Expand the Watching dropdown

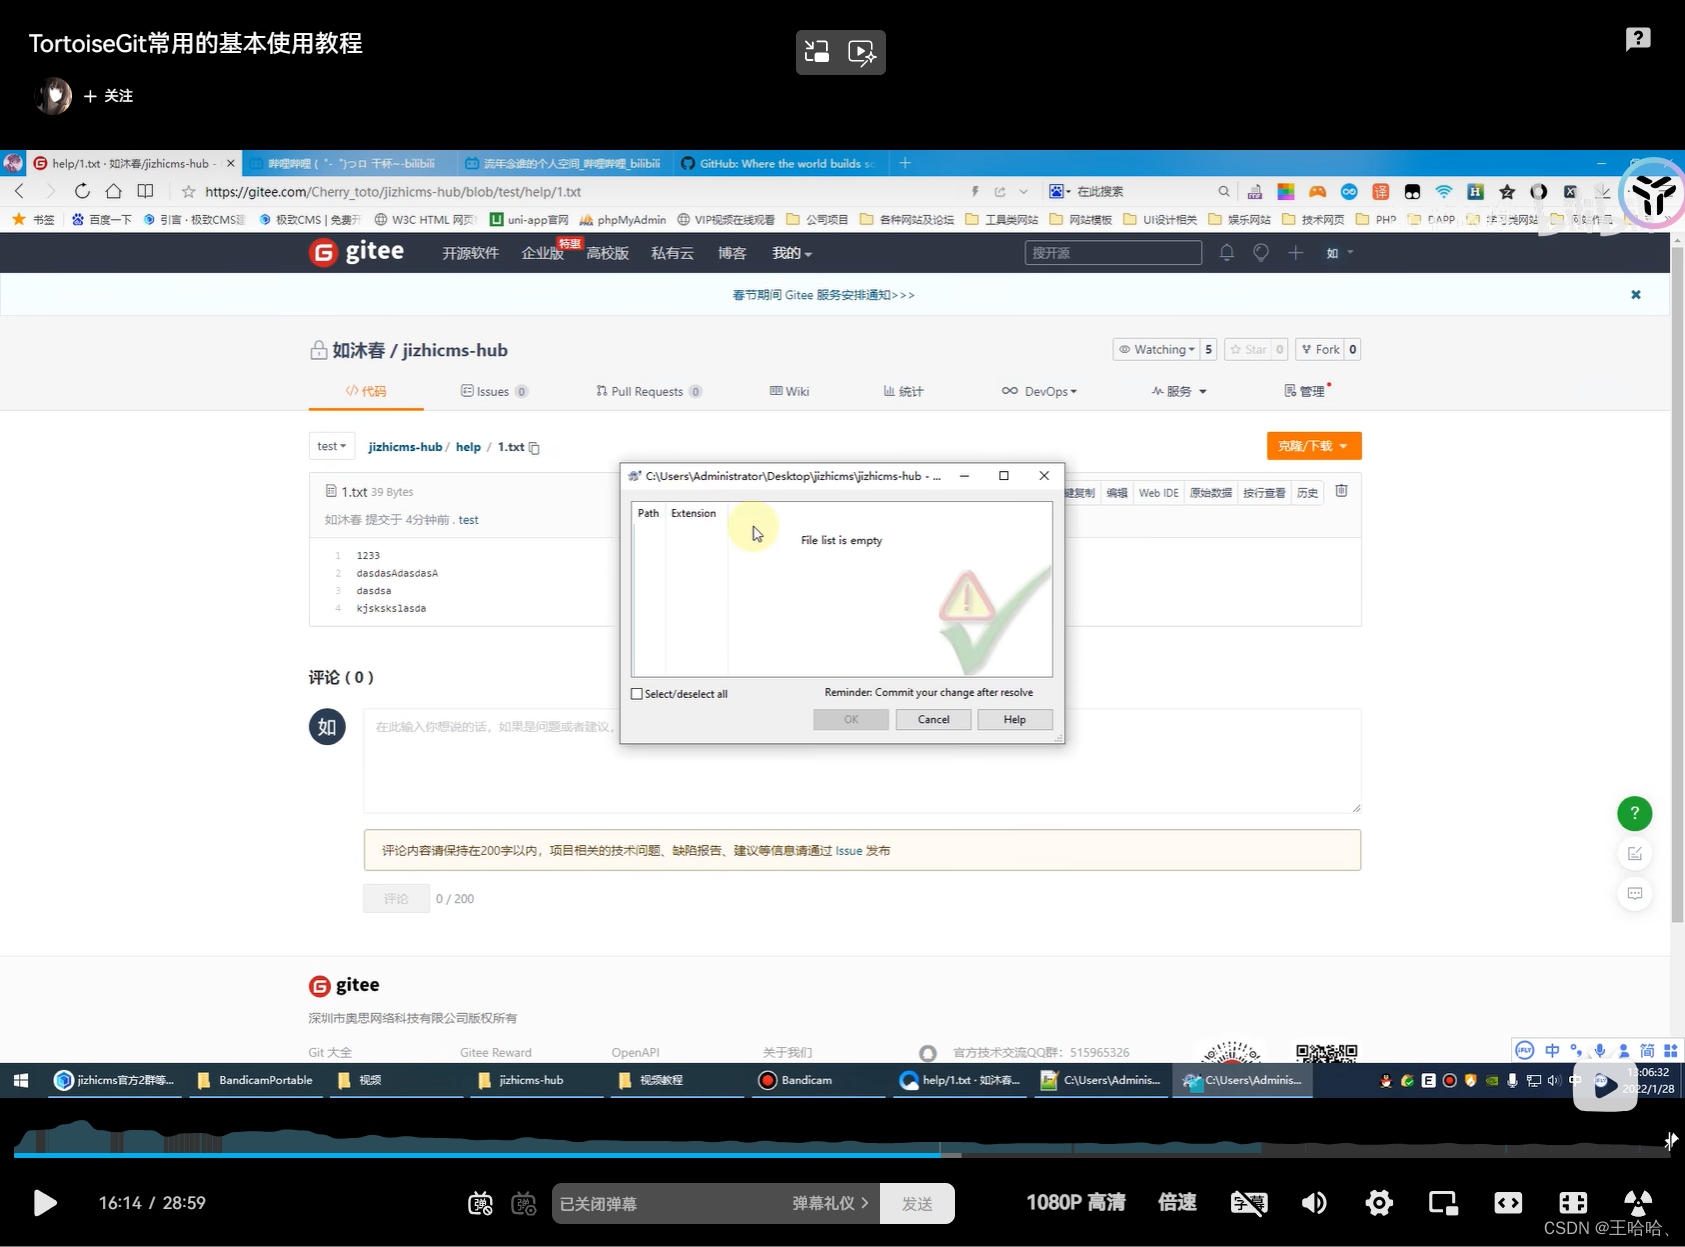(x=1157, y=349)
